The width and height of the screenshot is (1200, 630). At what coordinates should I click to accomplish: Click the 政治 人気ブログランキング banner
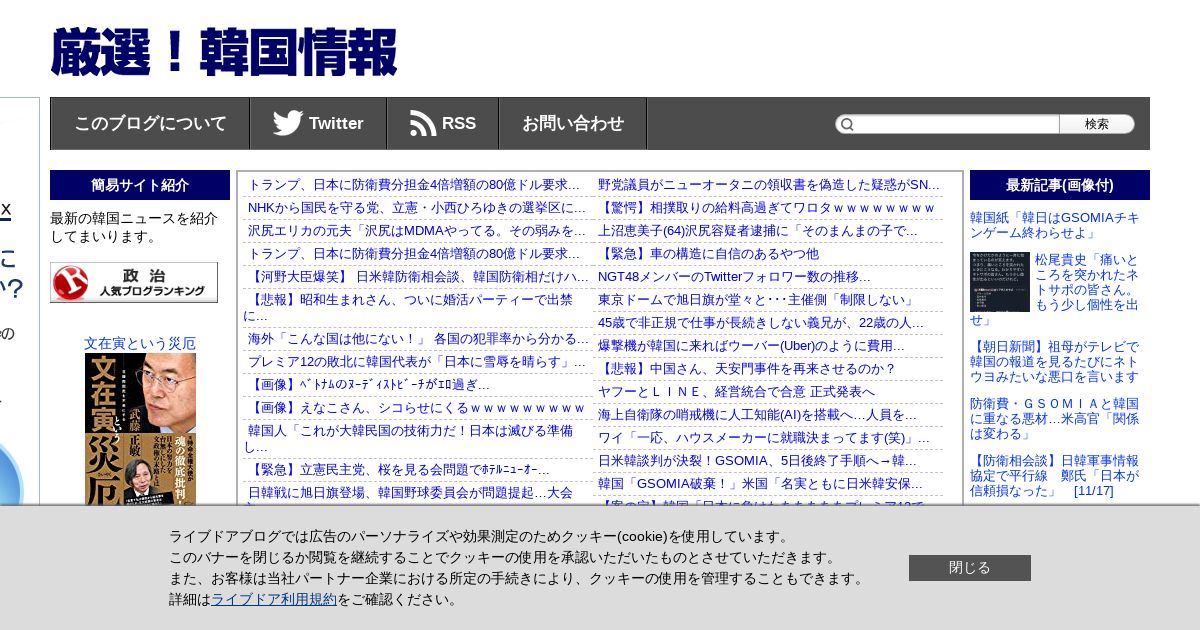coord(134,282)
